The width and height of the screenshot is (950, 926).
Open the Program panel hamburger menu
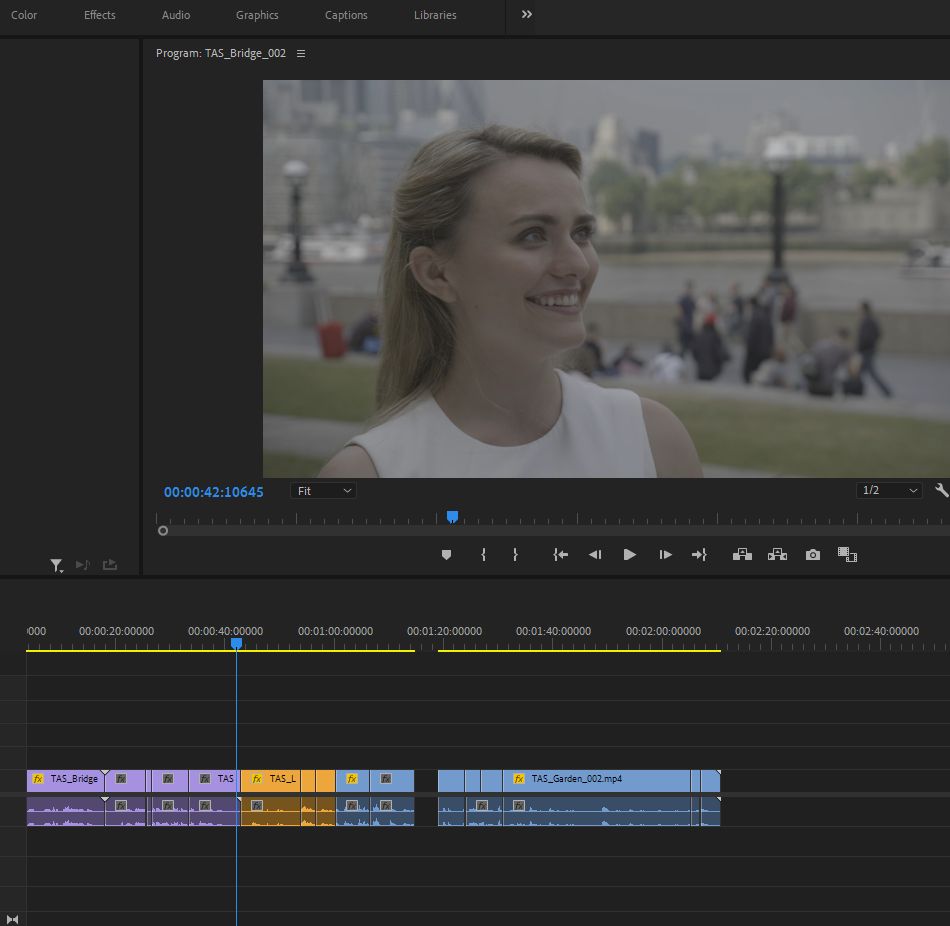pos(301,53)
